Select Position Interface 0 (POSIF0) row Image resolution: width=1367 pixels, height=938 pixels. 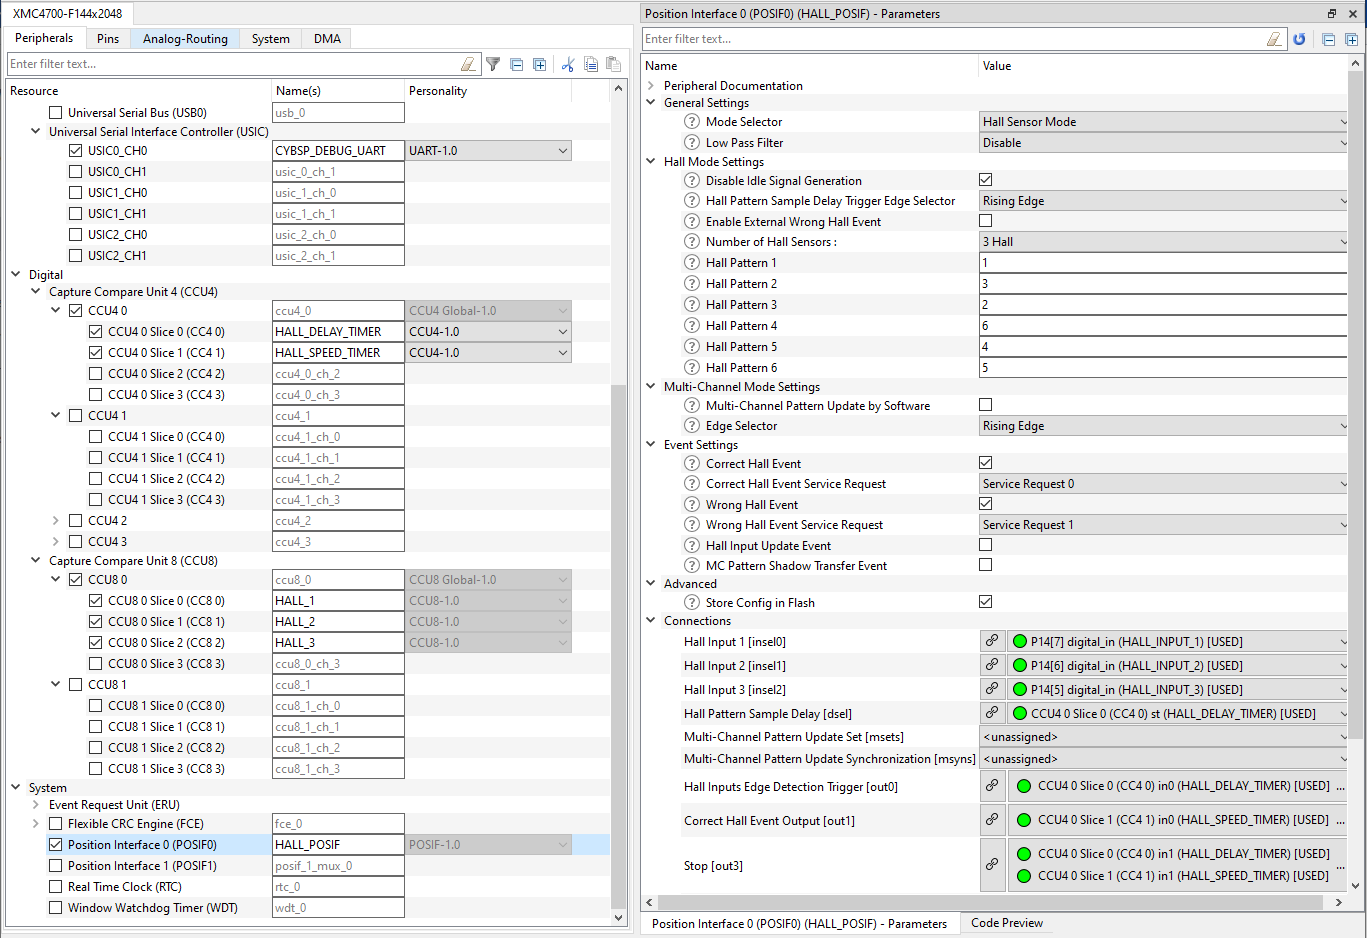[x=309, y=845]
